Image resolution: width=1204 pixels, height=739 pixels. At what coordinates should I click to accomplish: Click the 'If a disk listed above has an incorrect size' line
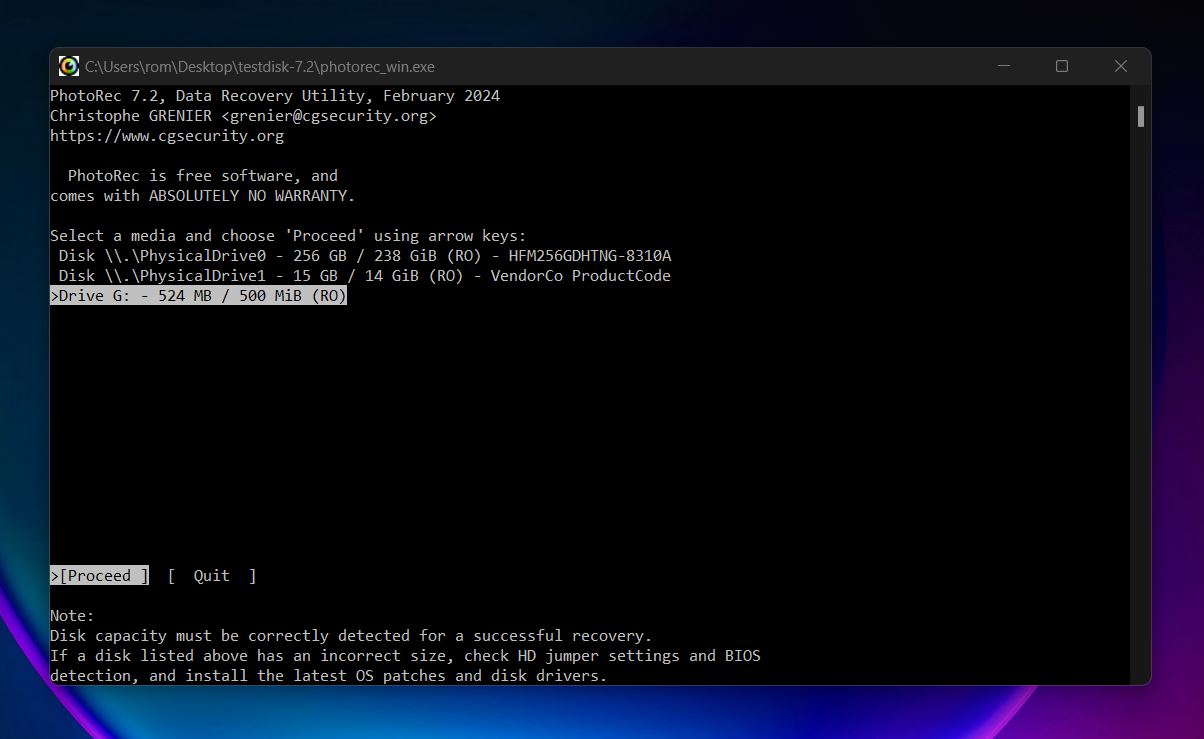(405, 656)
